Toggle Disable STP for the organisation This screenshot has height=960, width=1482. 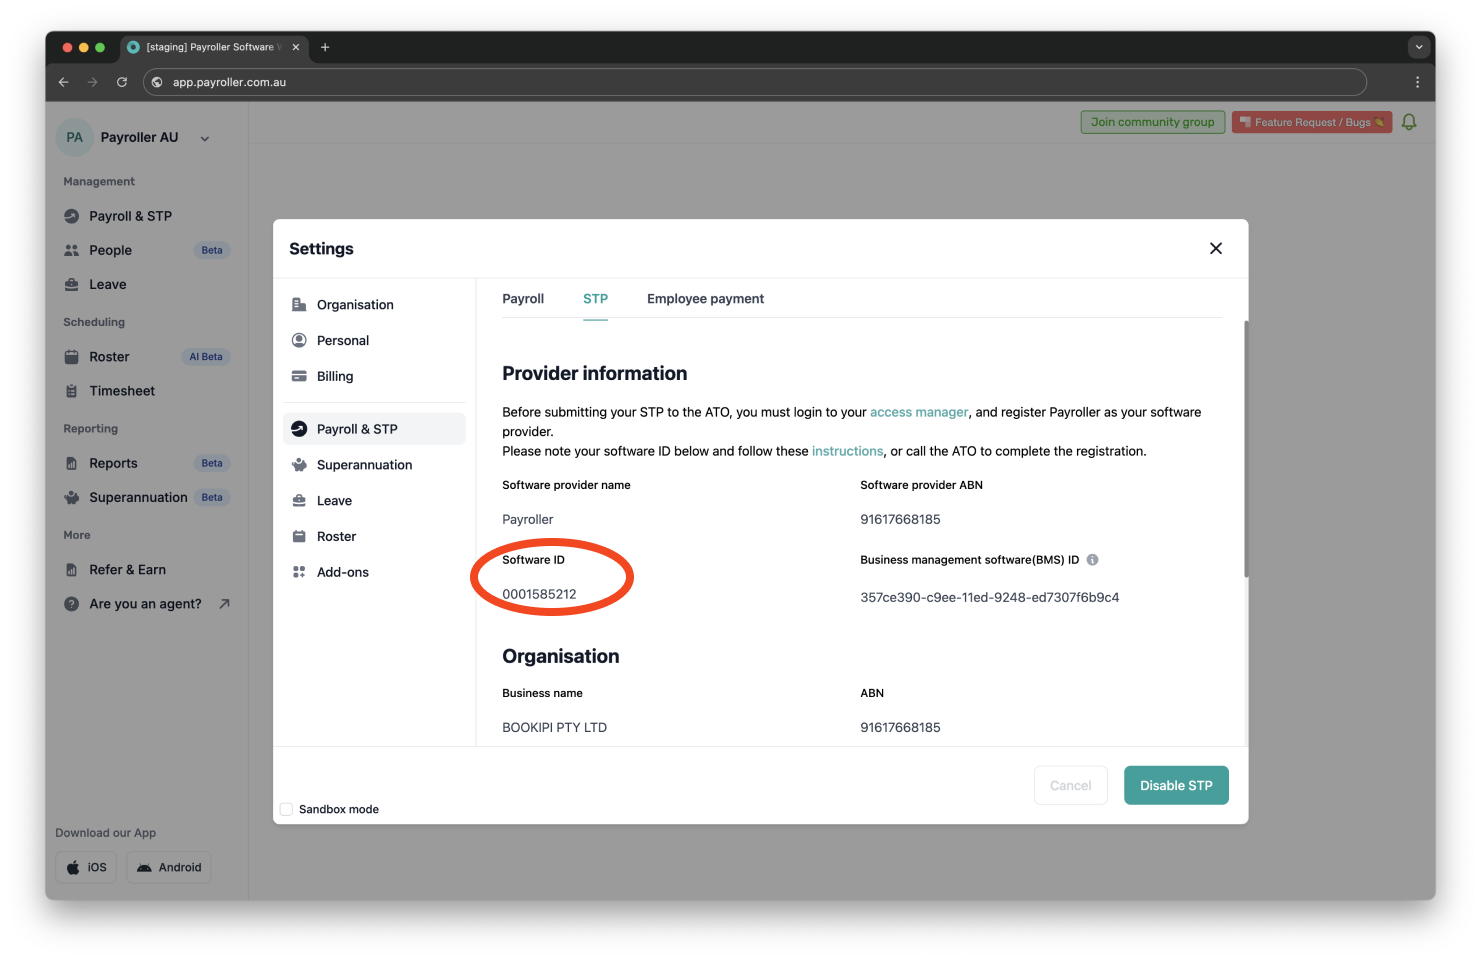pyautogui.click(x=1176, y=785)
